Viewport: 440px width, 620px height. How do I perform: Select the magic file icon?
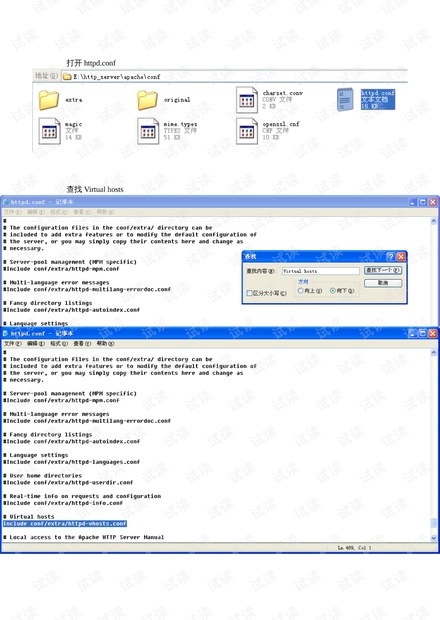click(49, 131)
